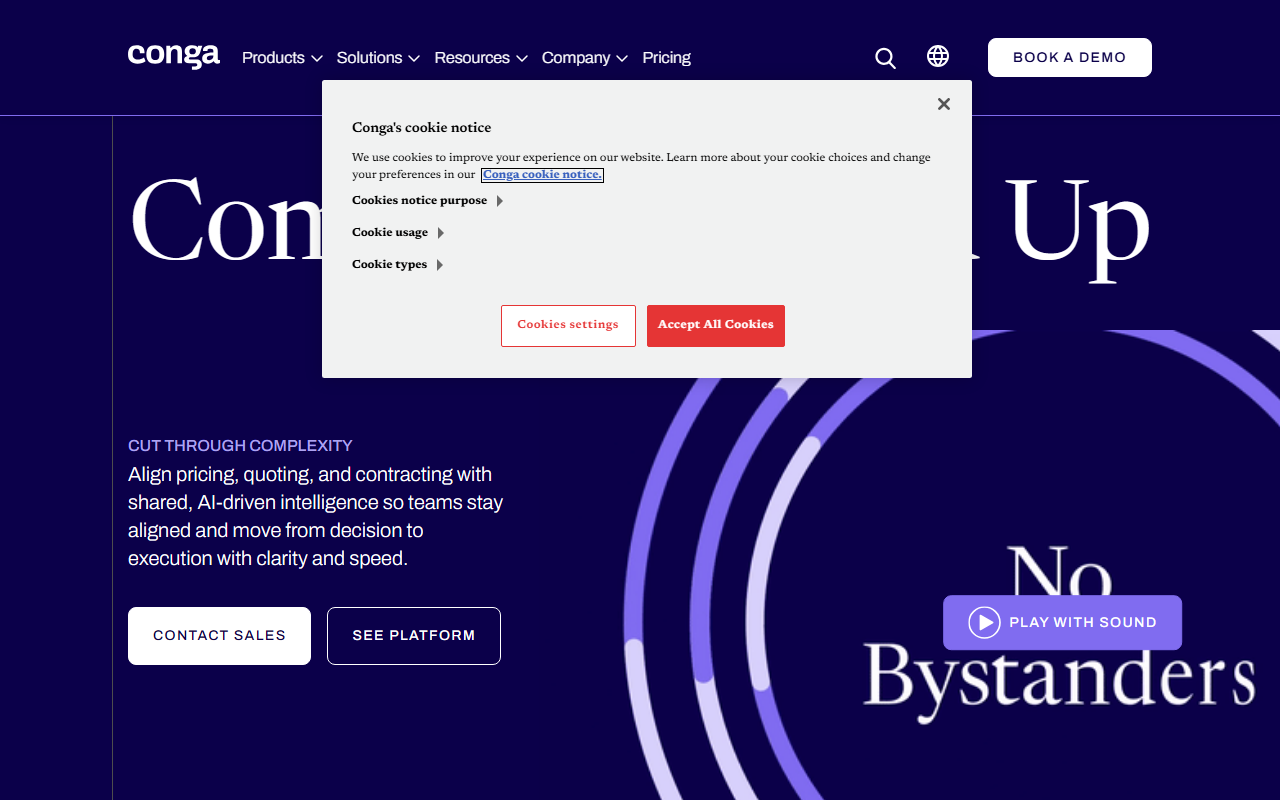1280x800 pixels.
Task: Close the cookie notice with X
Action: (x=944, y=104)
